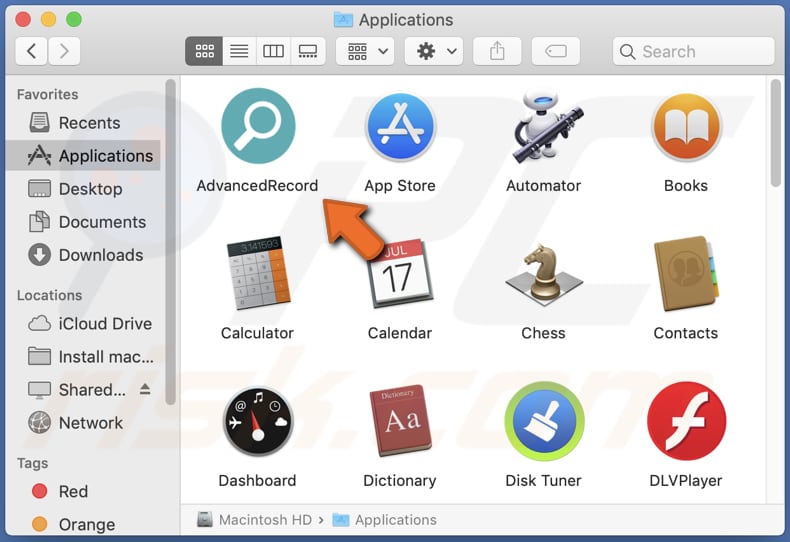Click Applications in the path bar
The width and height of the screenshot is (790, 542).
[x=385, y=519]
